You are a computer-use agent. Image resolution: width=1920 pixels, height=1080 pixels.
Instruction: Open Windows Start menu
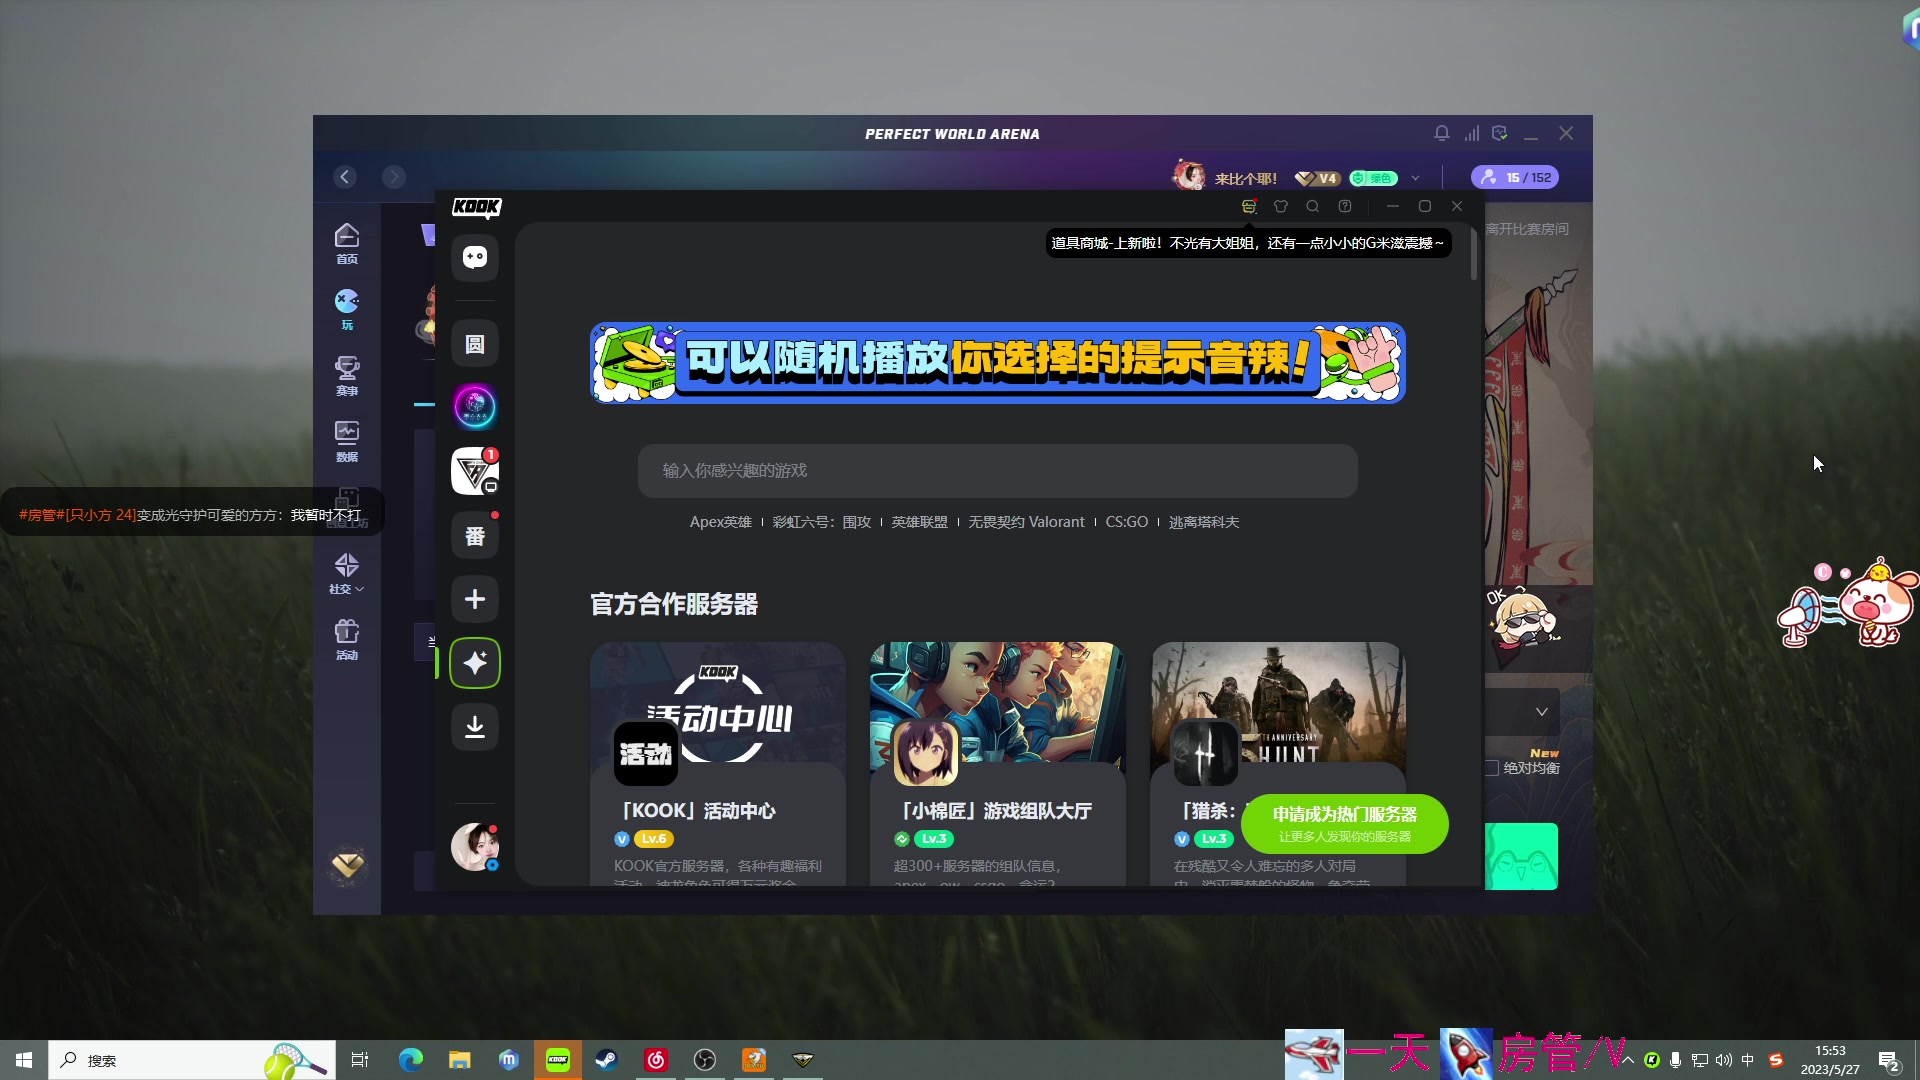(24, 1060)
